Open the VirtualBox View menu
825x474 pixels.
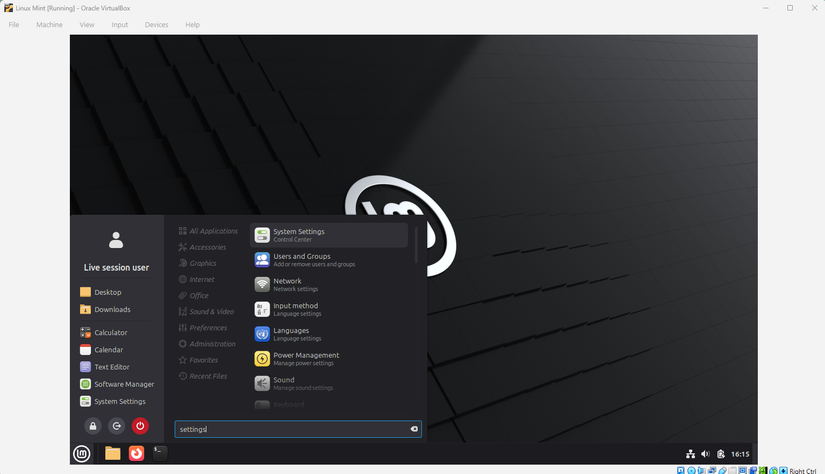pyautogui.click(x=87, y=25)
